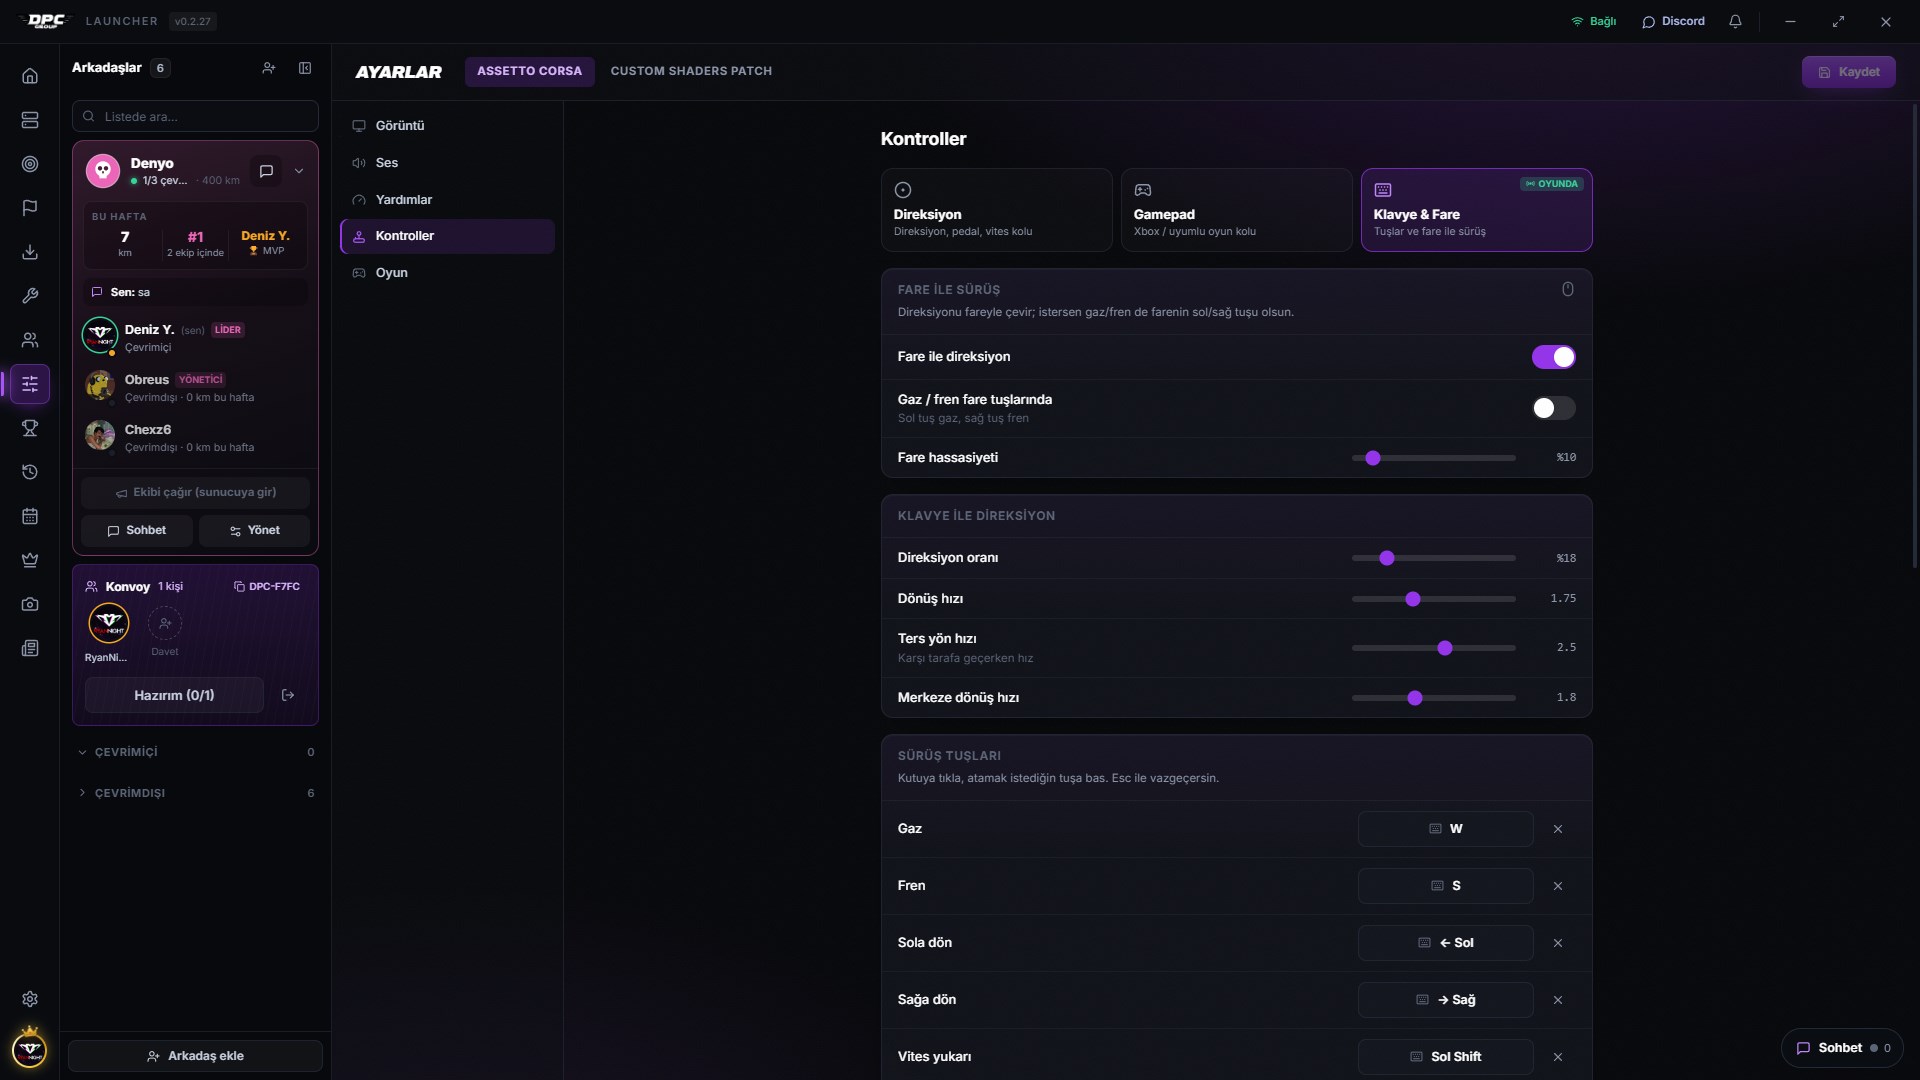The image size is (1920, 1080).
Task: Click the Hazırım (0/1) button
Action: (174, 695)
